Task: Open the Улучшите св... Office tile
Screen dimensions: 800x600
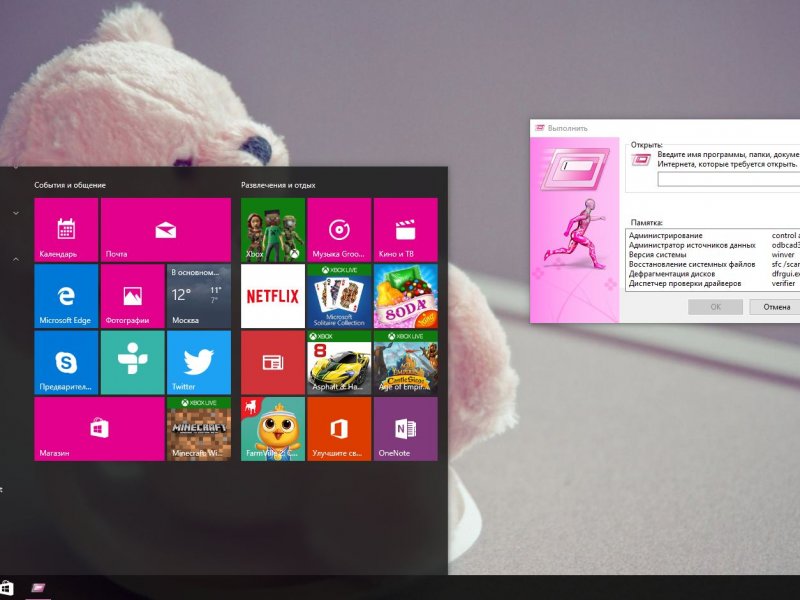Action: click(339, 429)
